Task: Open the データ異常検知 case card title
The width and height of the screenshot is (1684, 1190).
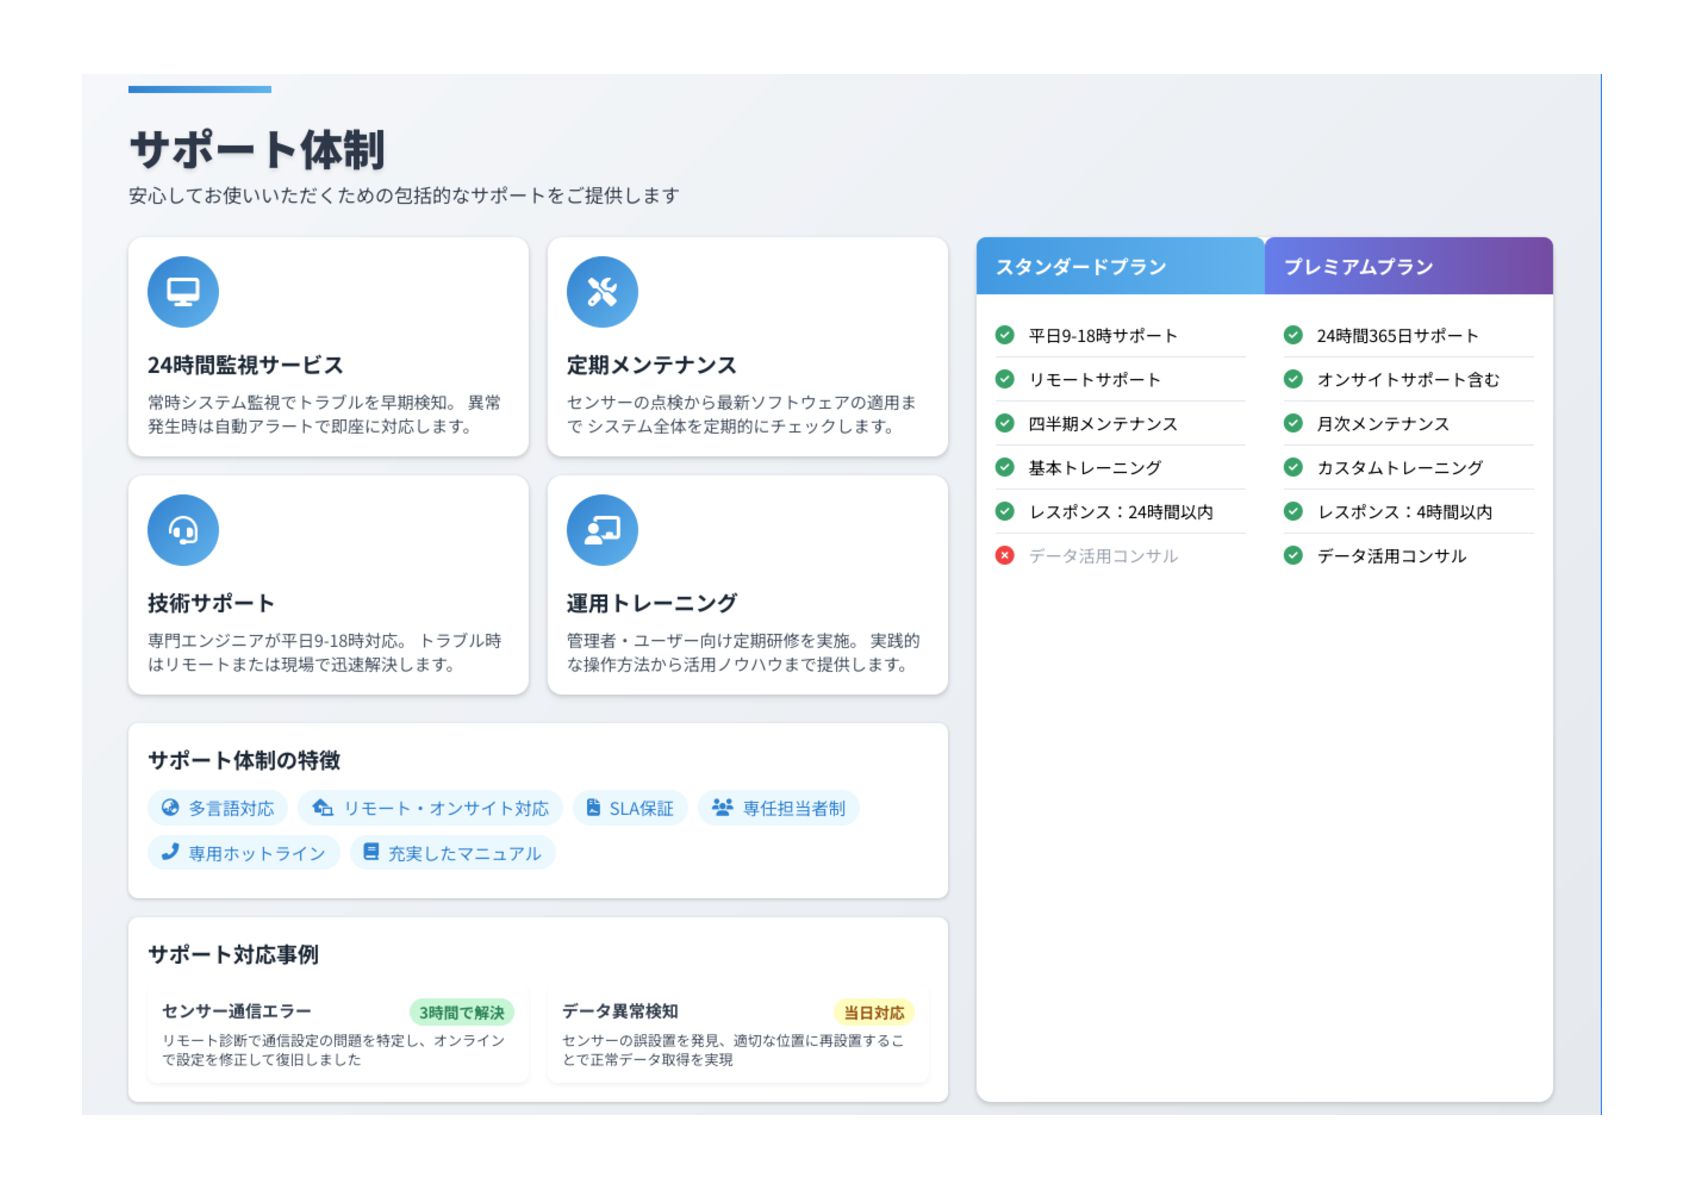Action: [x=620, y=1011]
